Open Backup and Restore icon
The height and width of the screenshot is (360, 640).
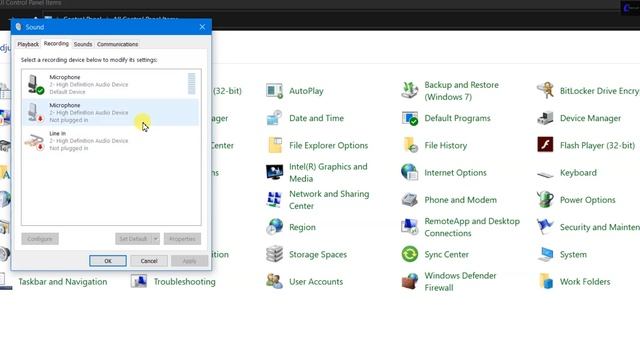(409, 91)
